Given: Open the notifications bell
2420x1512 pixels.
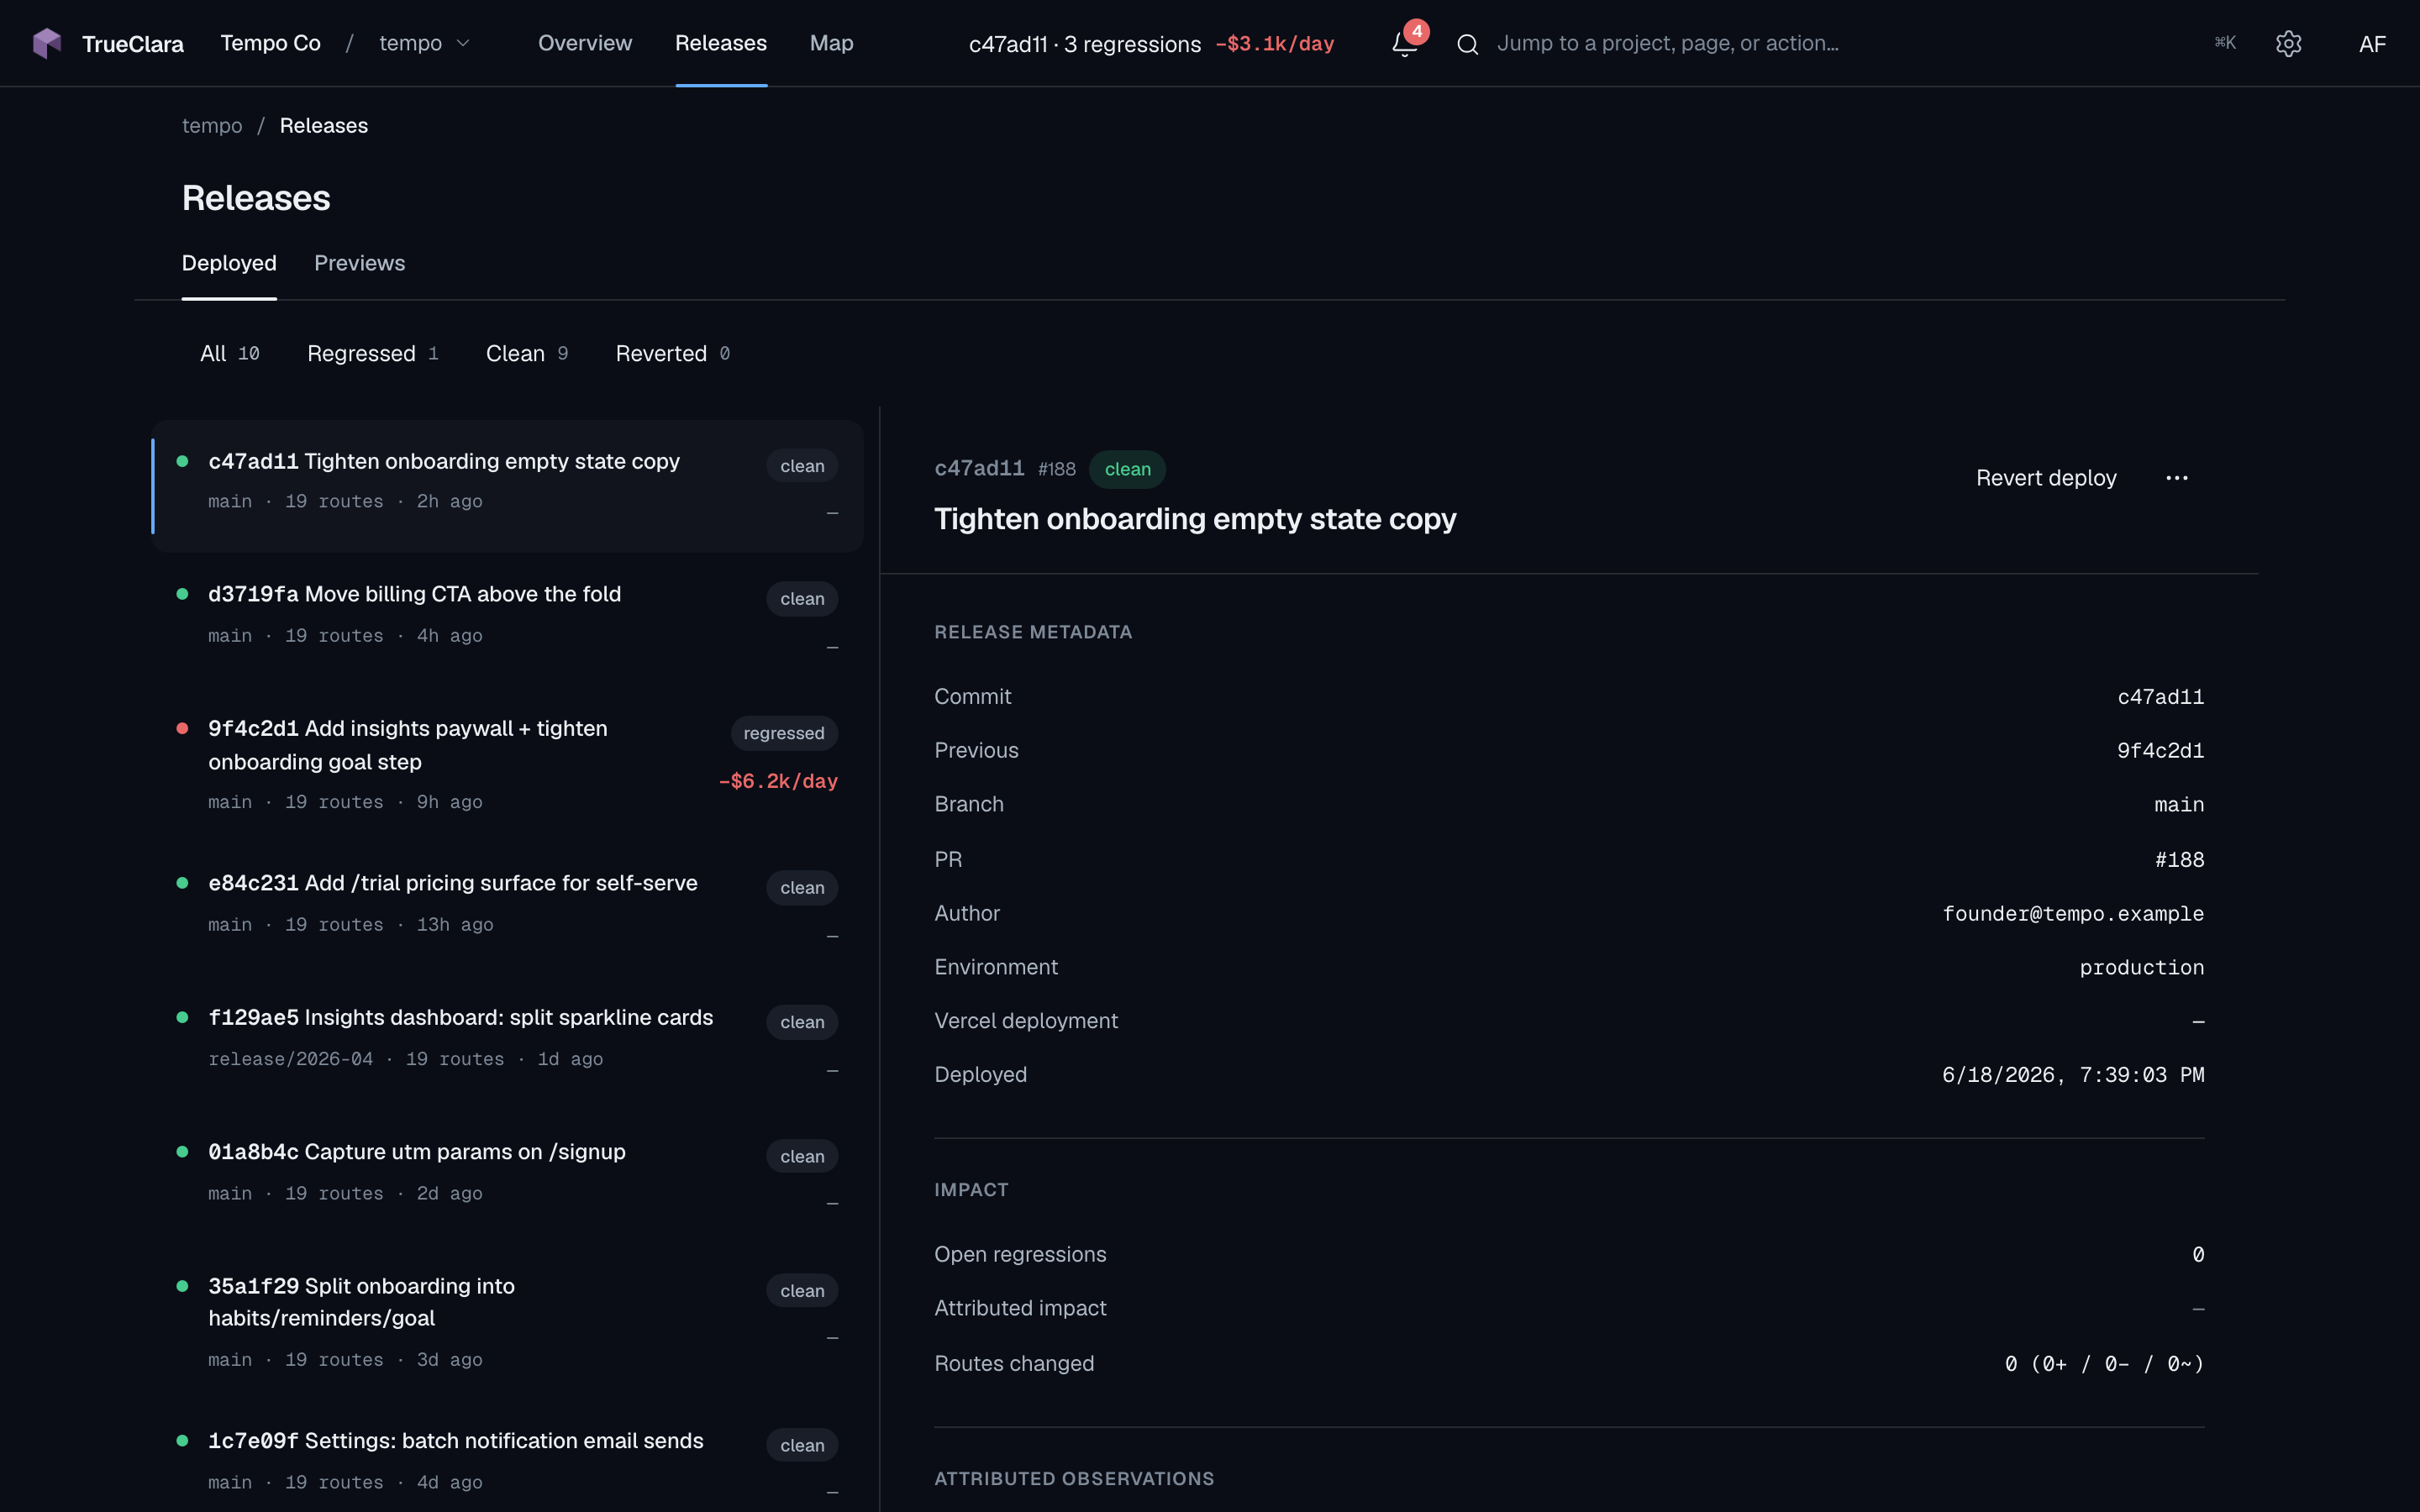Looking at the screenshot, I should coord(1405,43).
